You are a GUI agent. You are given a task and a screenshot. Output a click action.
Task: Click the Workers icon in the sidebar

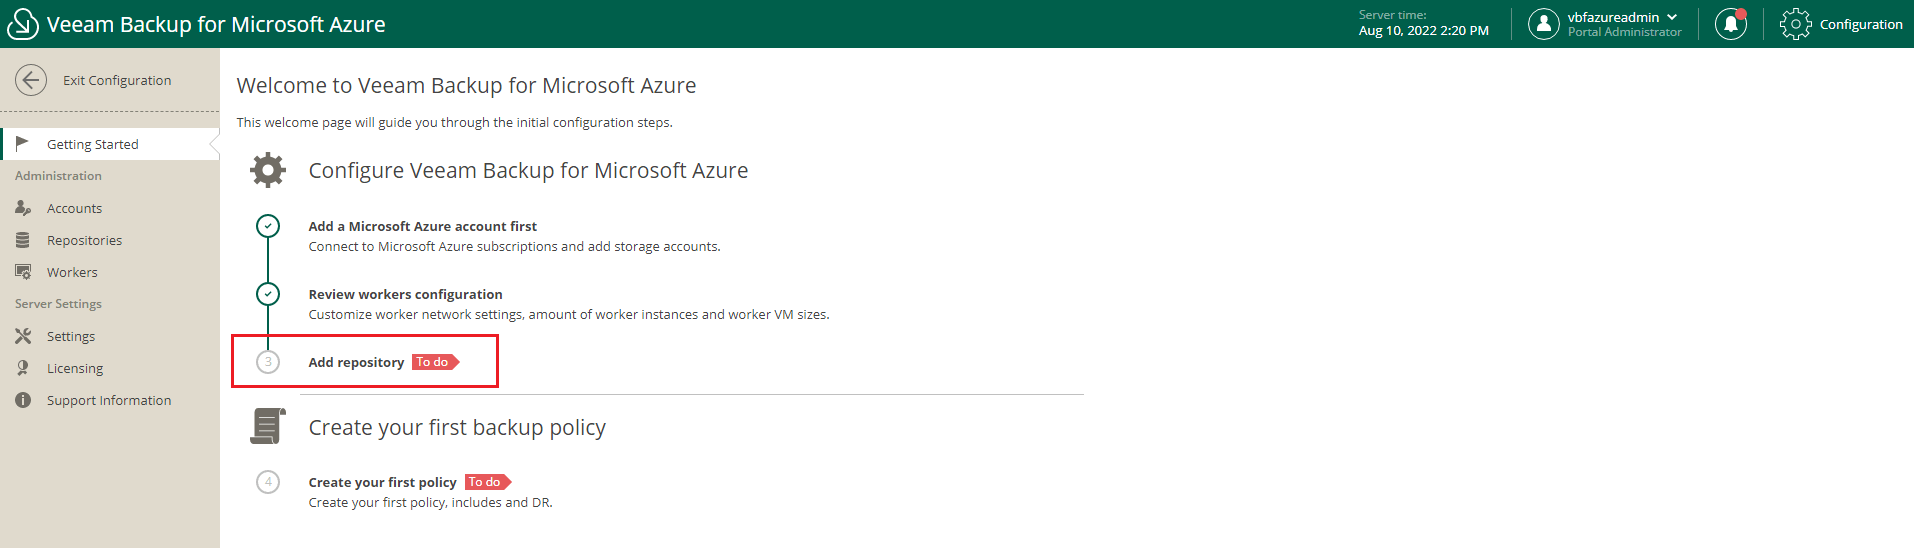tap(23, 272)
